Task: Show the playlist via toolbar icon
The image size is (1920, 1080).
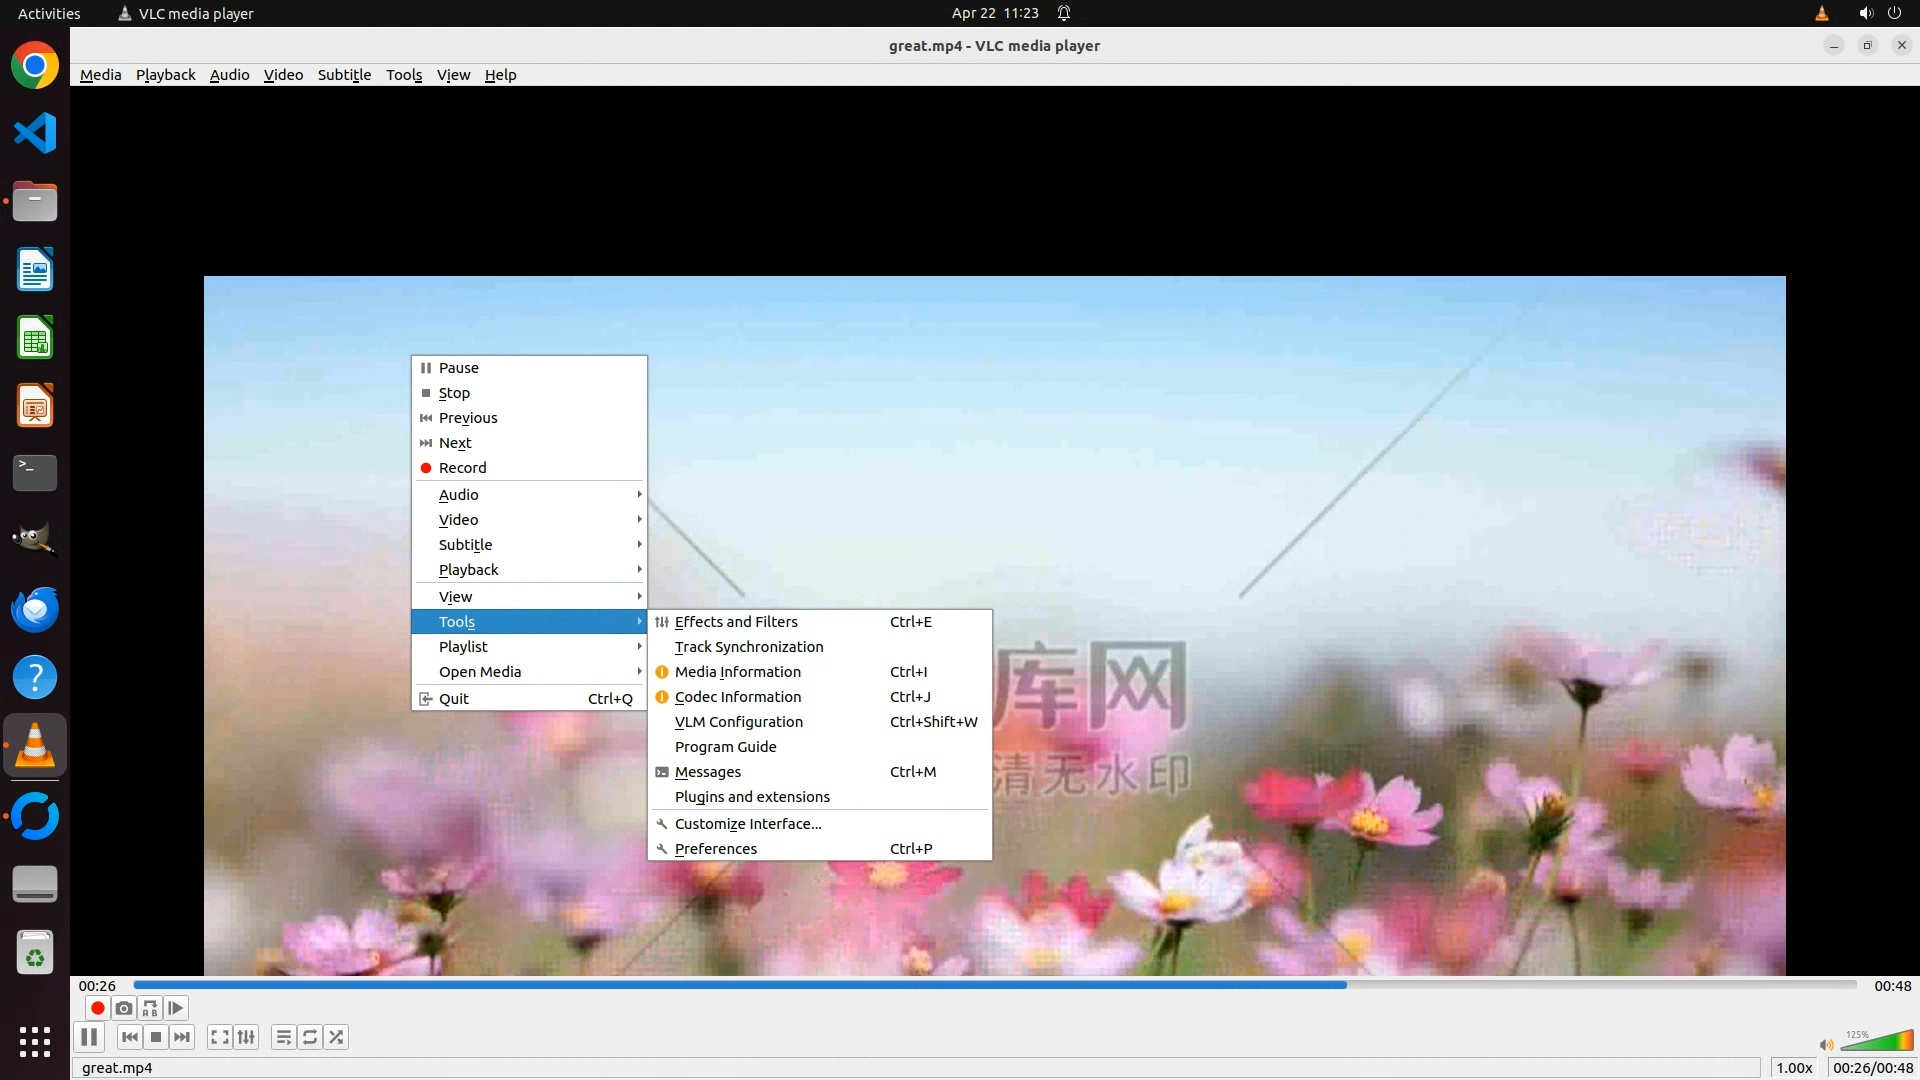Action: 284,1037
